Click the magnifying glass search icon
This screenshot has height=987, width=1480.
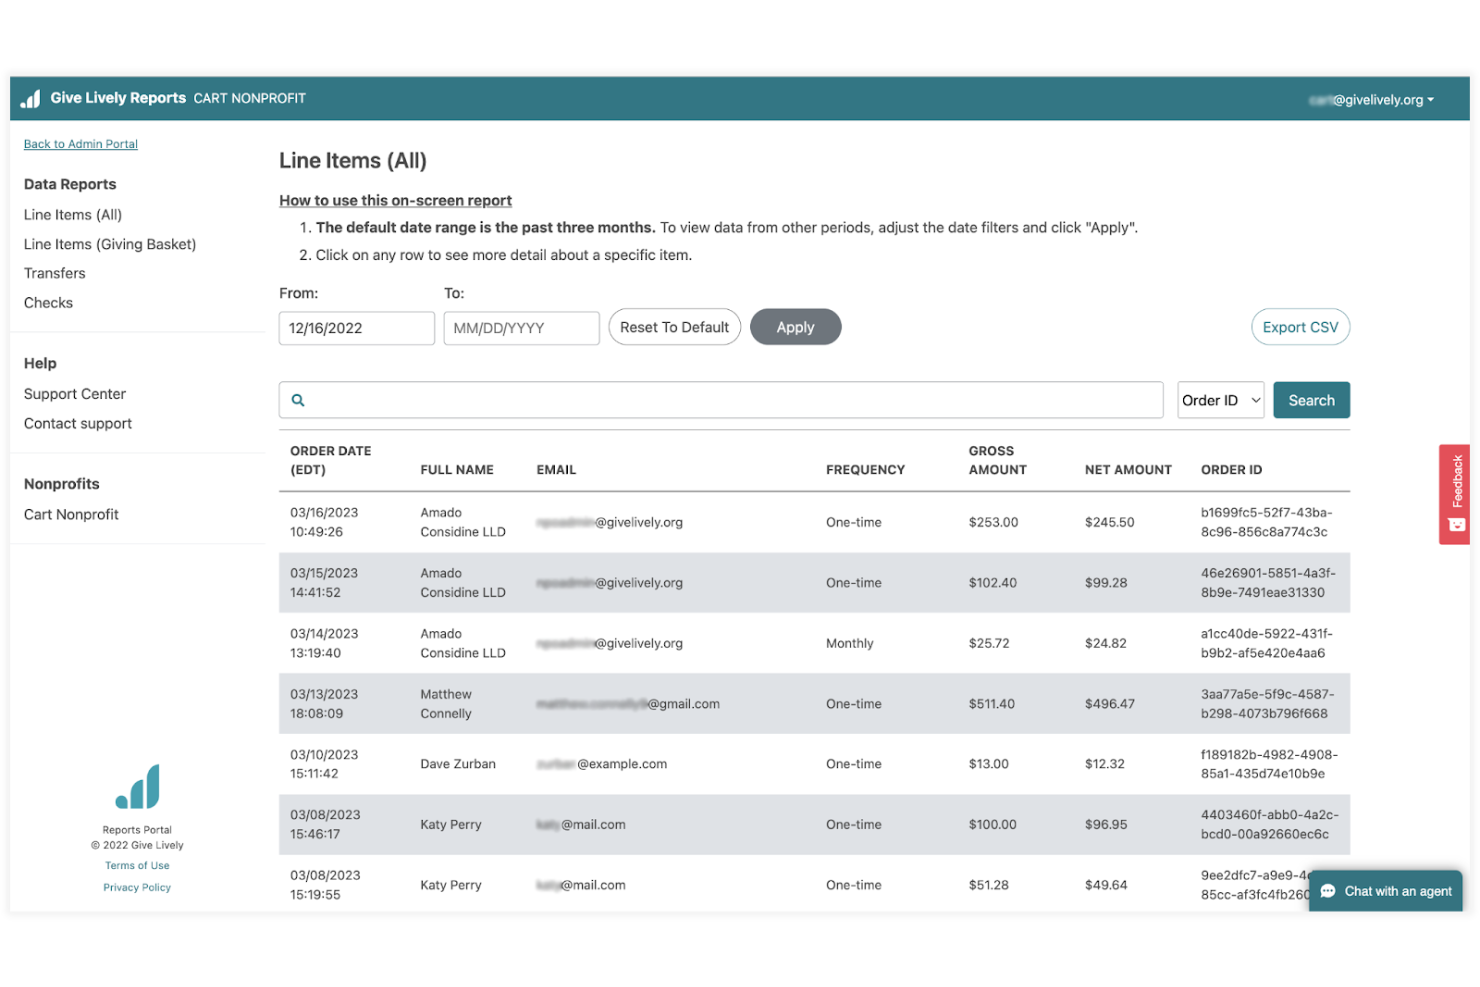point(298,400)
